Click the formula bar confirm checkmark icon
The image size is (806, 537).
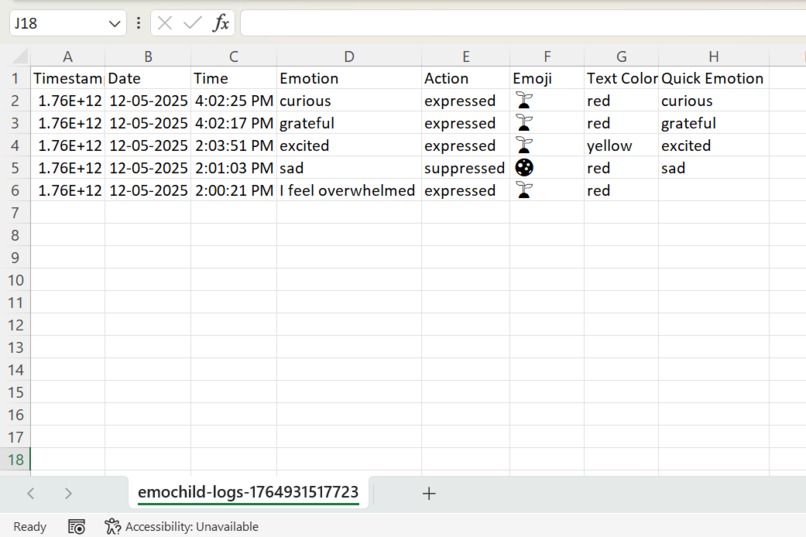[x=193, y=23]
